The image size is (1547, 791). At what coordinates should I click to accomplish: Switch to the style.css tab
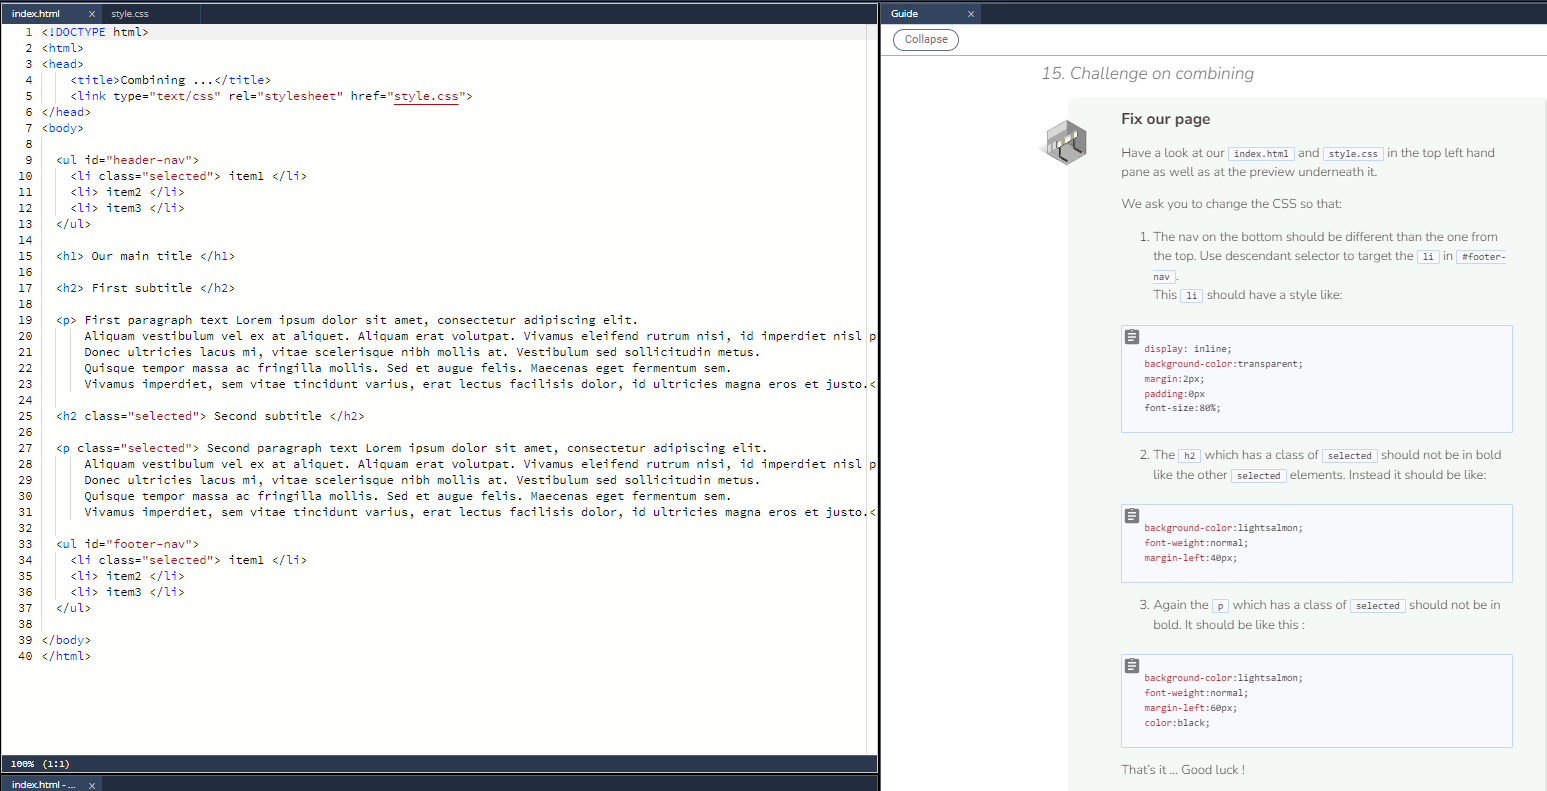click(x=130, y=14)
